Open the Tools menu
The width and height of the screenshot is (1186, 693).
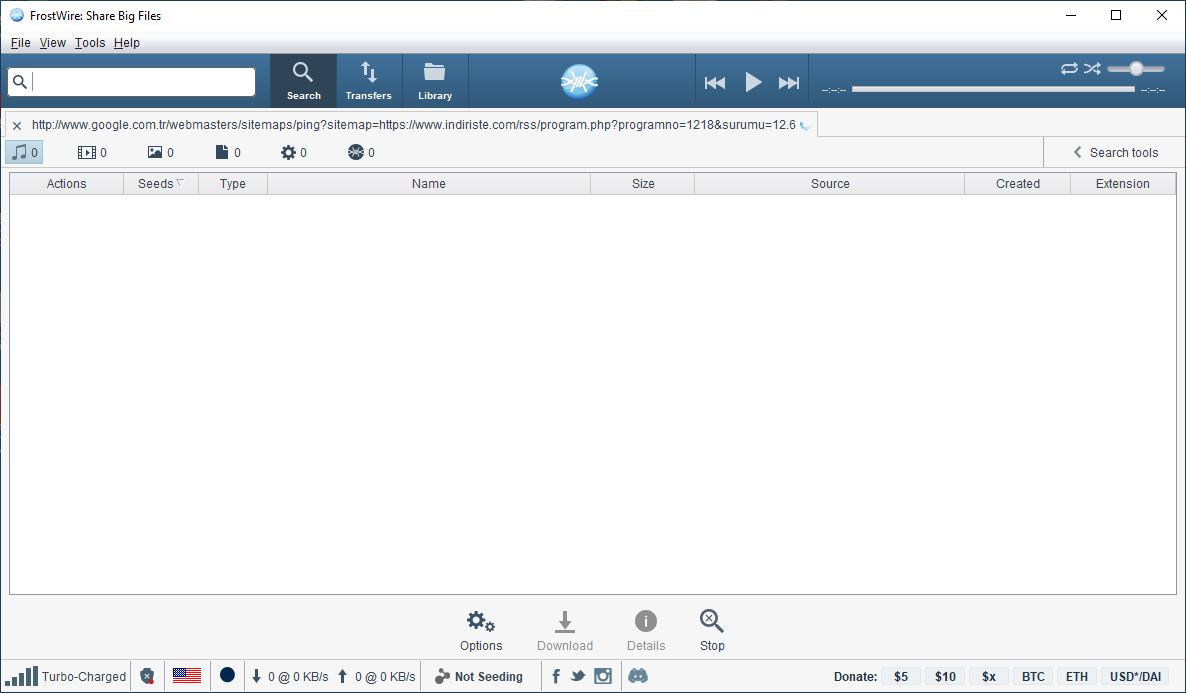[89, 43]
